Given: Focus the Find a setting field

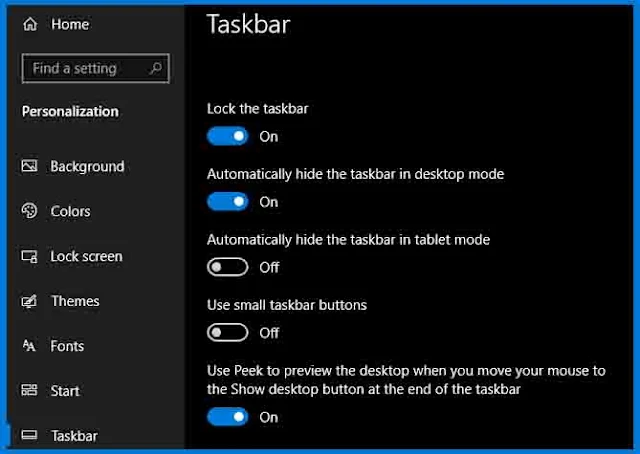Looking at the screenshot, I should 96,68.
